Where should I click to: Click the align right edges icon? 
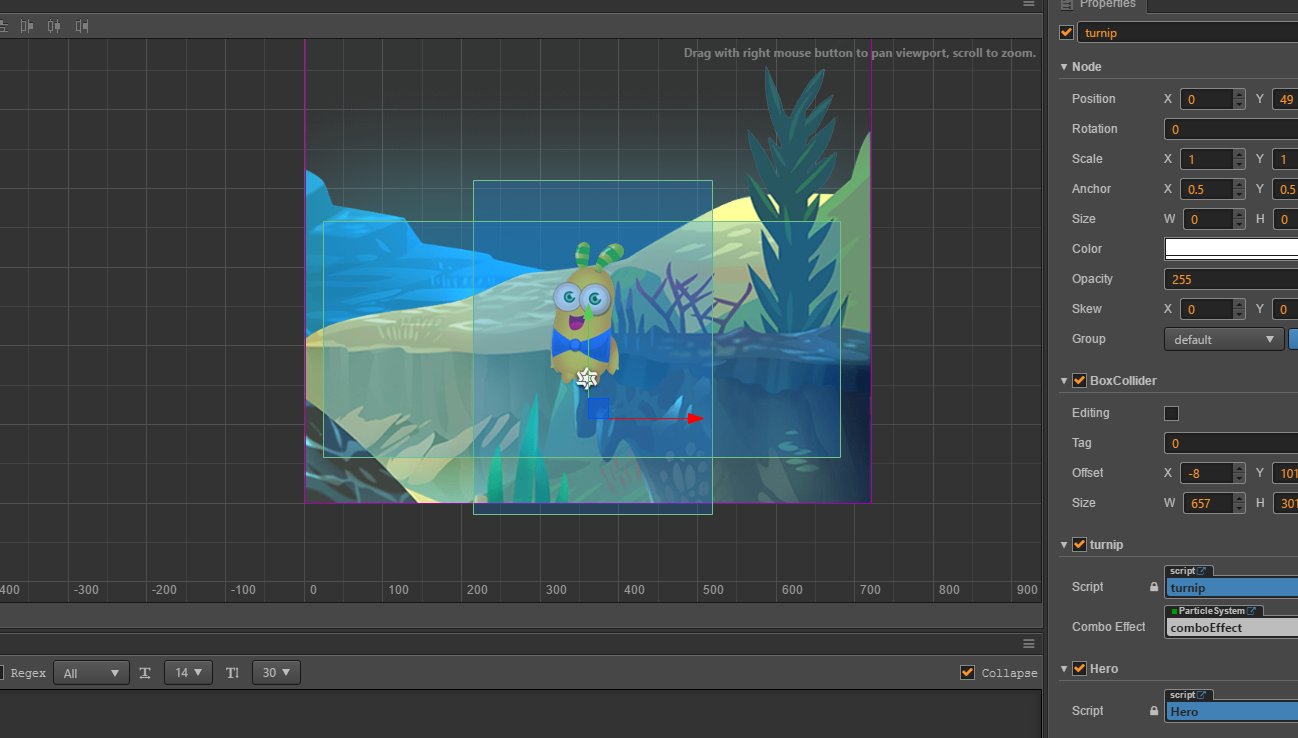[82, 26]
